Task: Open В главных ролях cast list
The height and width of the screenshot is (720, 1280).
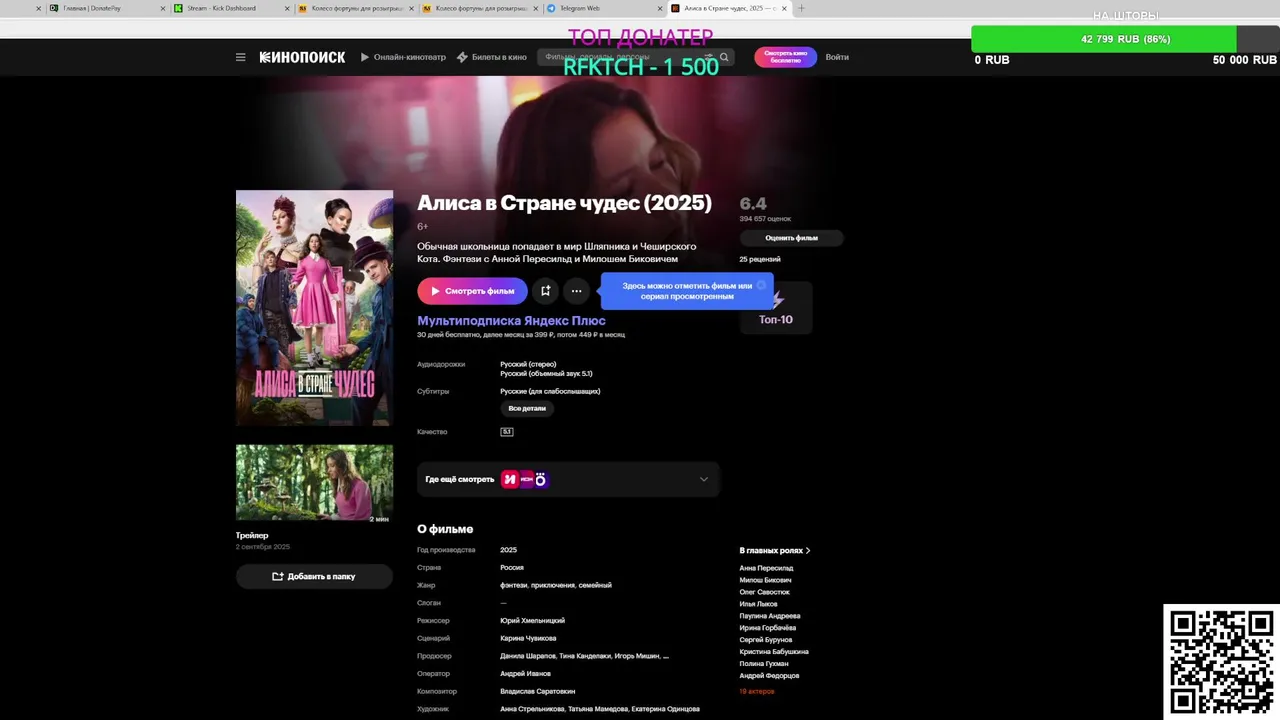Action: (775, 551)
